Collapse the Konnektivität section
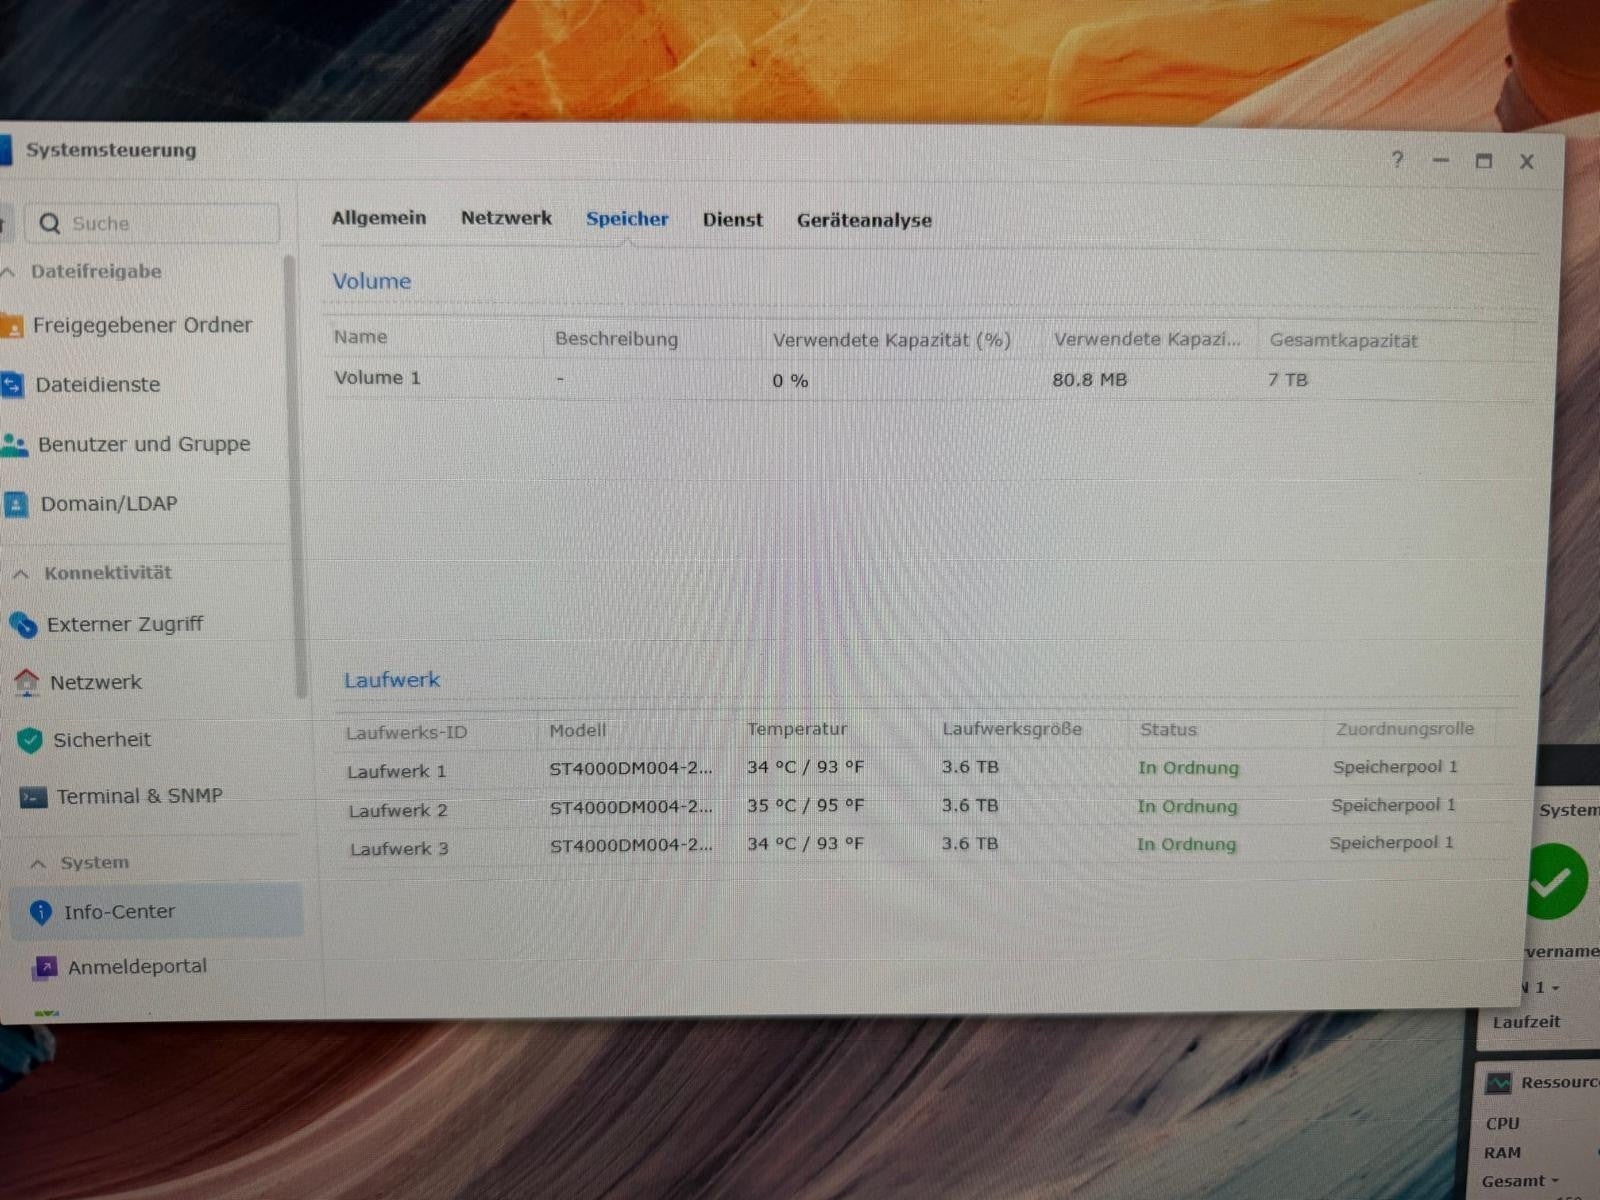1600x1200 pixels. tap(21, 574)
